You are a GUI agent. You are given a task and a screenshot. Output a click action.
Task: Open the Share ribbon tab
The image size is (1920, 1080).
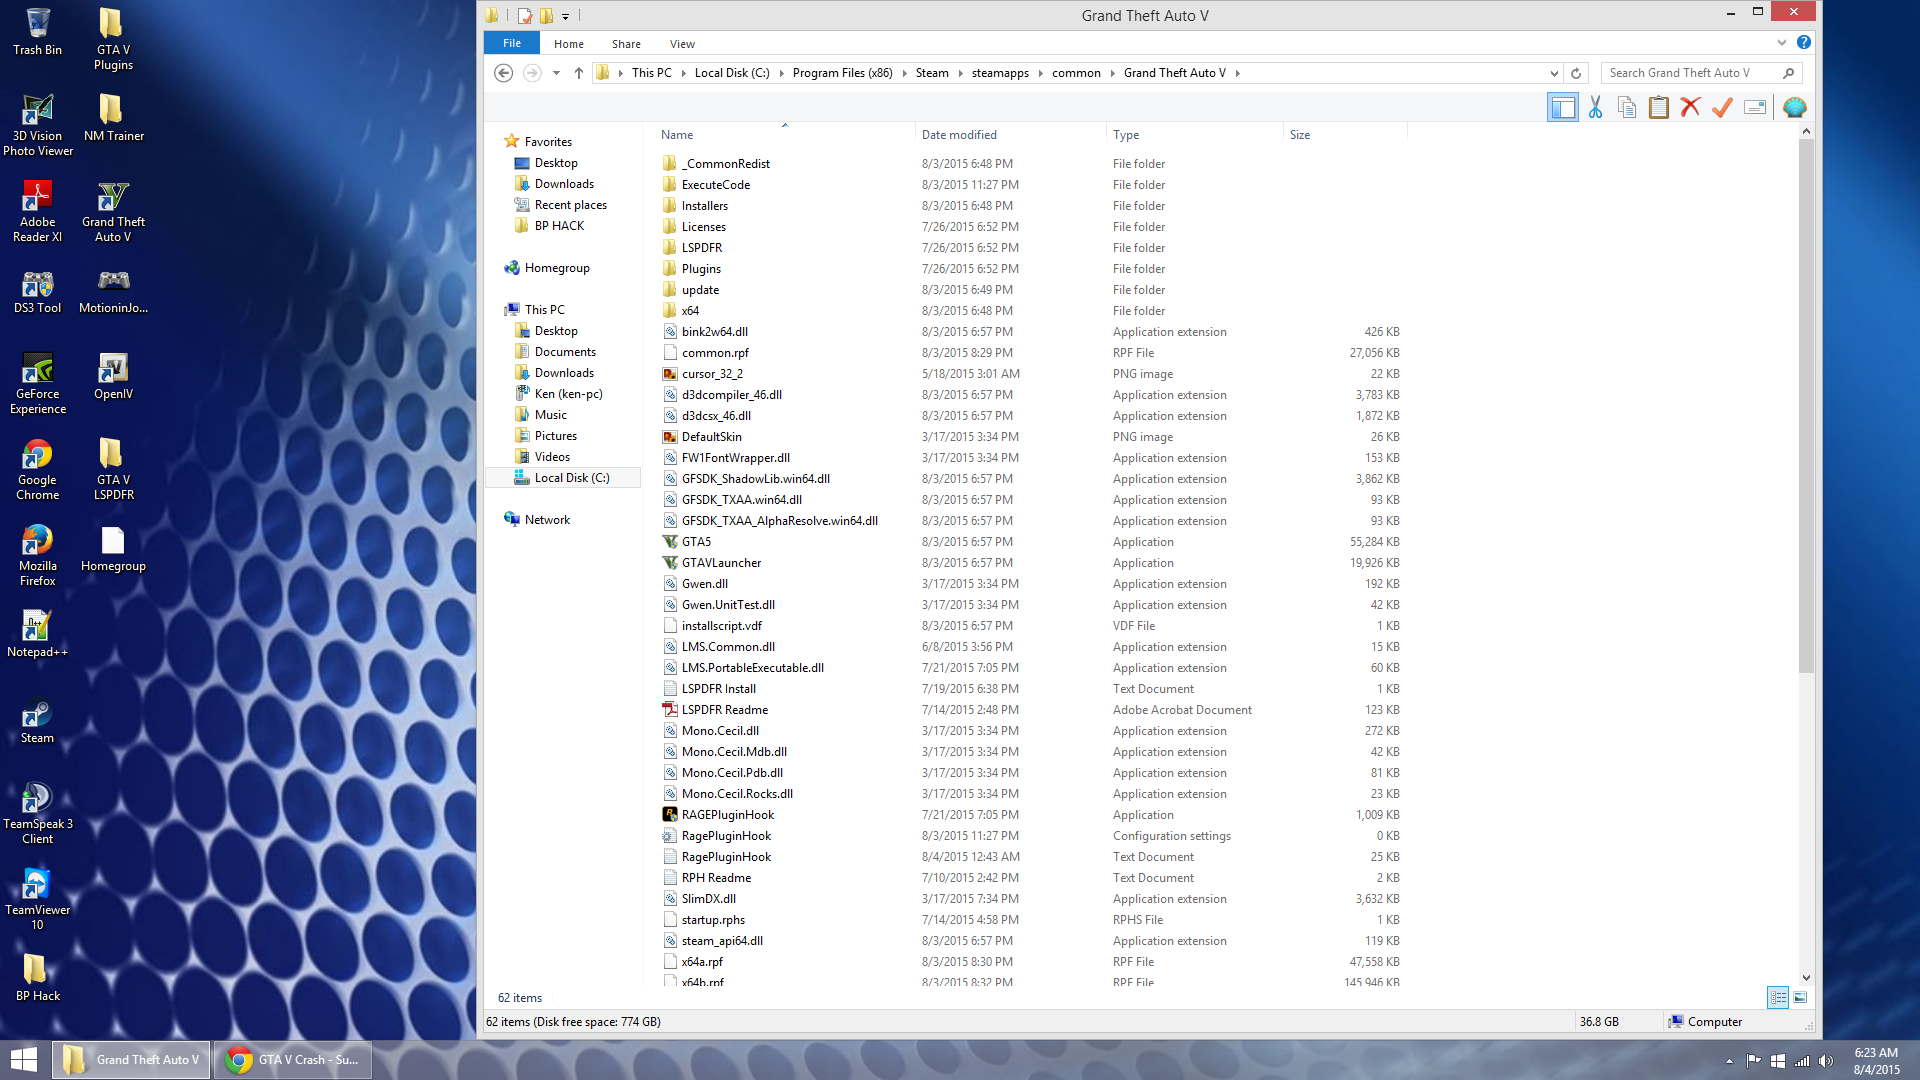click(626, 44)
